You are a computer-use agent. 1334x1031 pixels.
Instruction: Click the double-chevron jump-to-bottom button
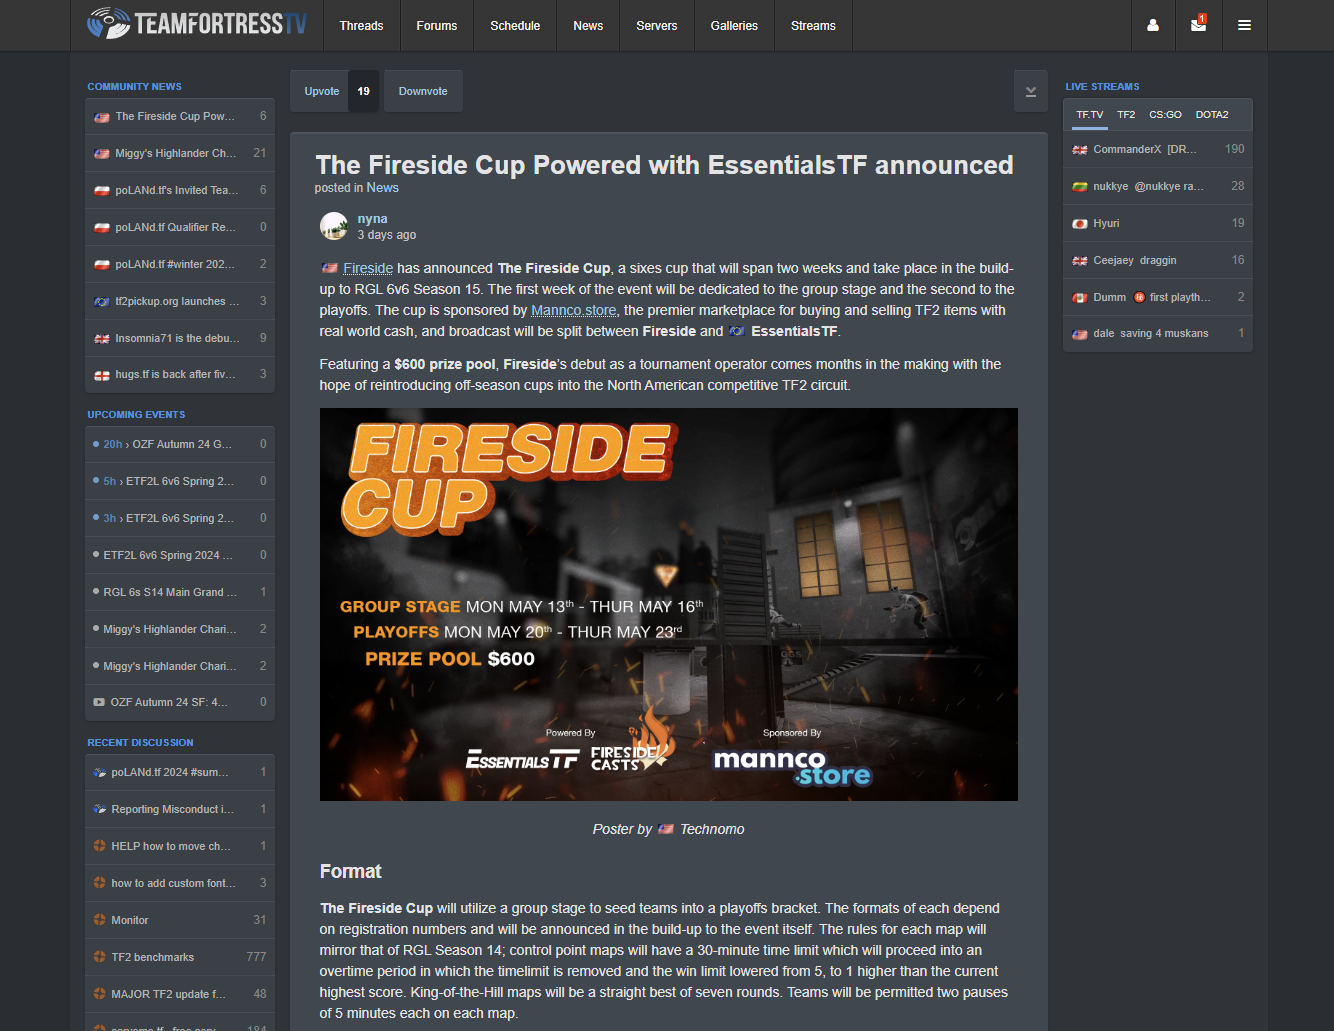[x=1031, y=91]
